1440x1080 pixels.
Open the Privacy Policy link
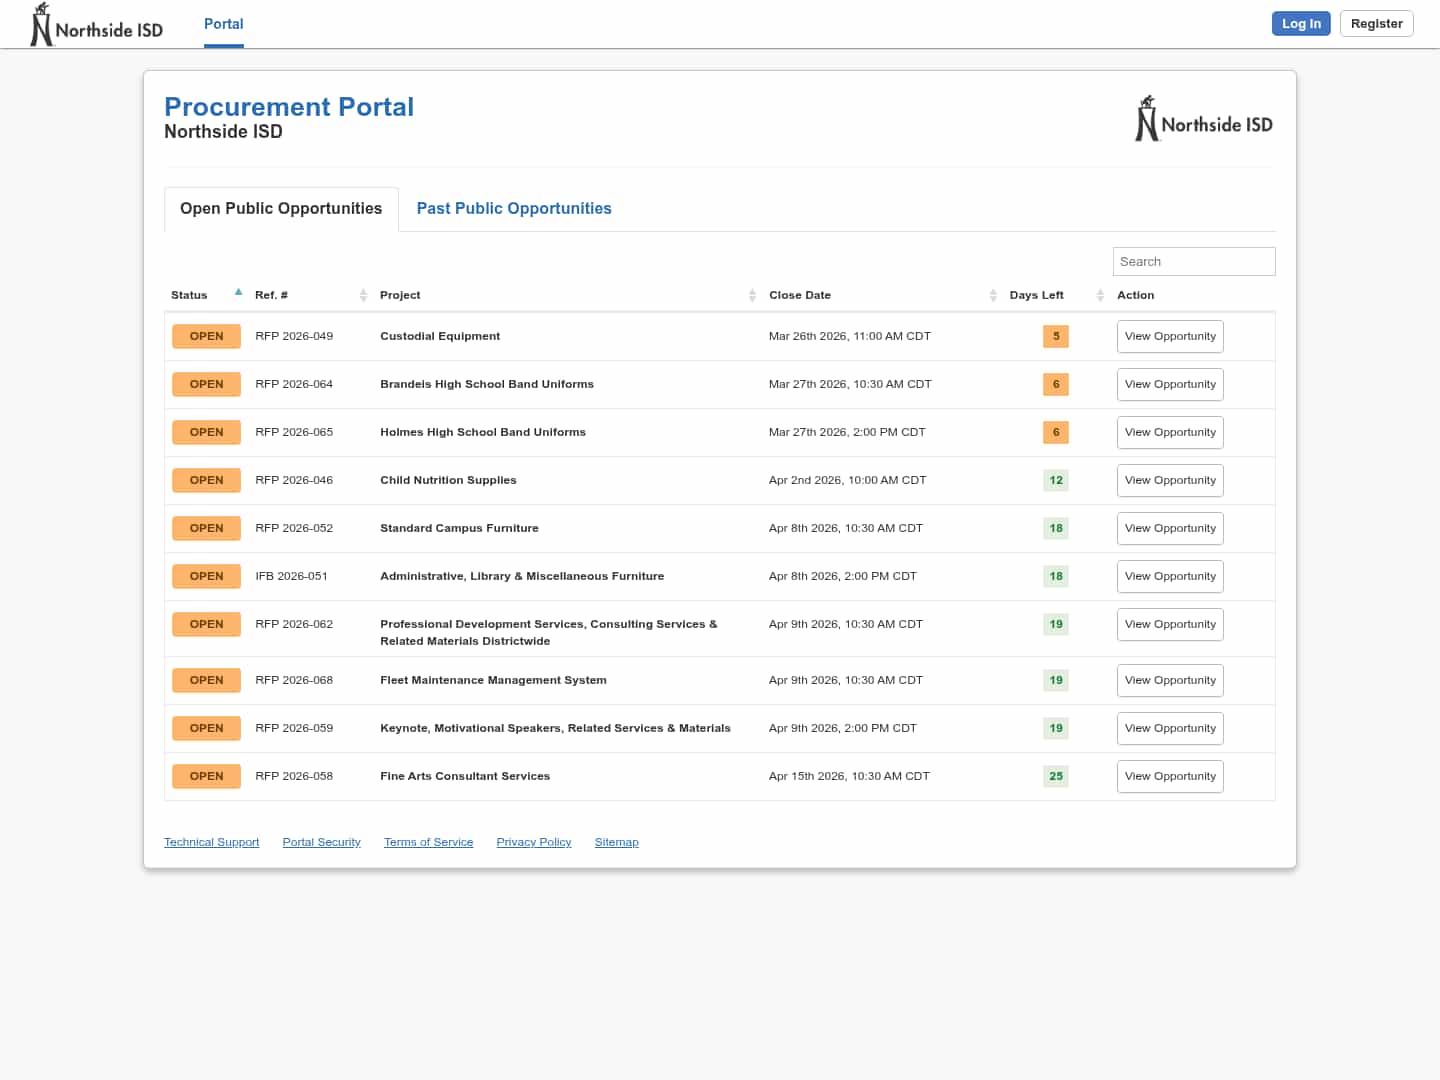pos(533,843)
